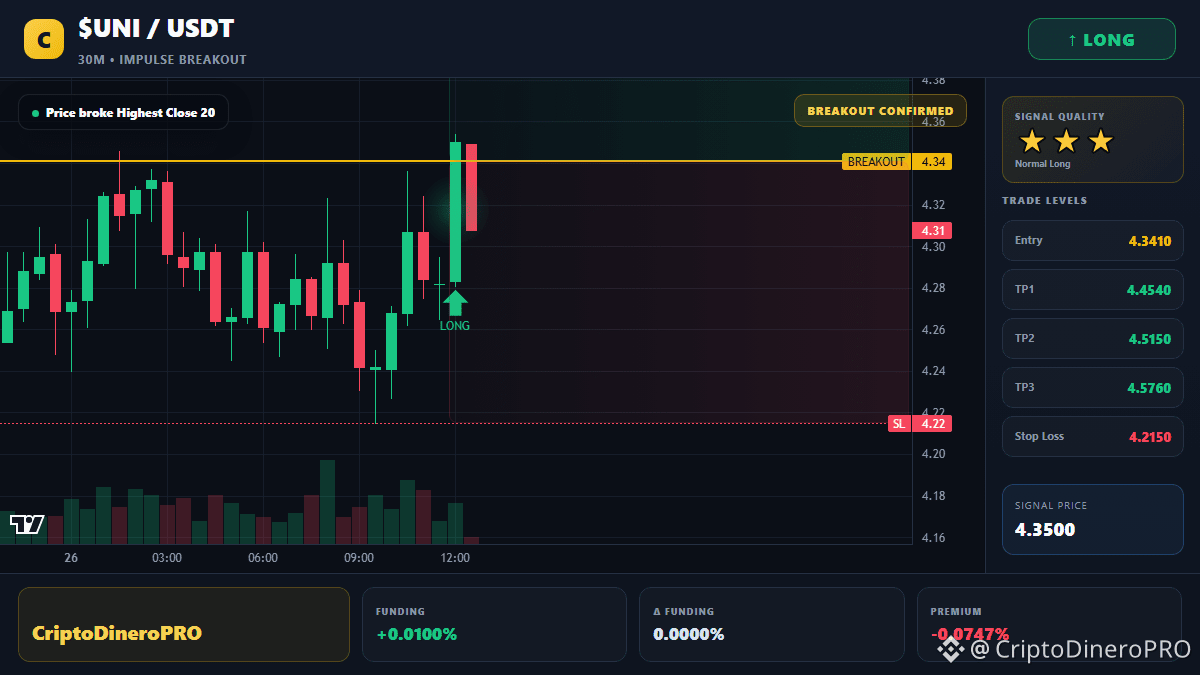
Task: Select the Entry 4.3410 trade level row
Action: coord(1093,240)
